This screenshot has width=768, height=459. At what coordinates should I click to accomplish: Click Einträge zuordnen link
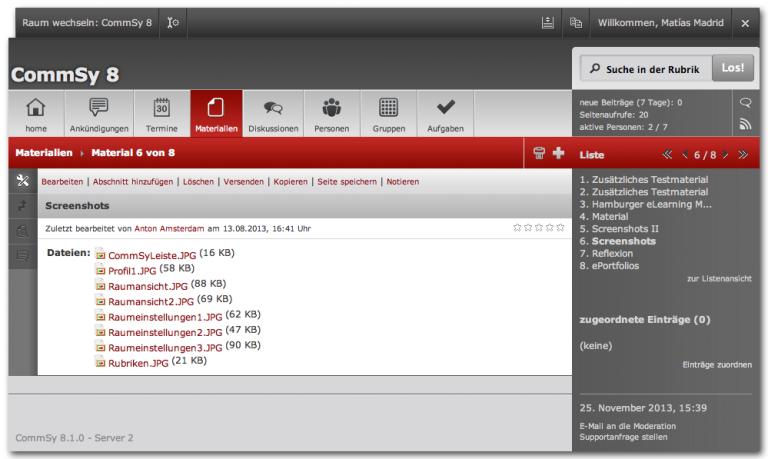(x=717, y=365)
